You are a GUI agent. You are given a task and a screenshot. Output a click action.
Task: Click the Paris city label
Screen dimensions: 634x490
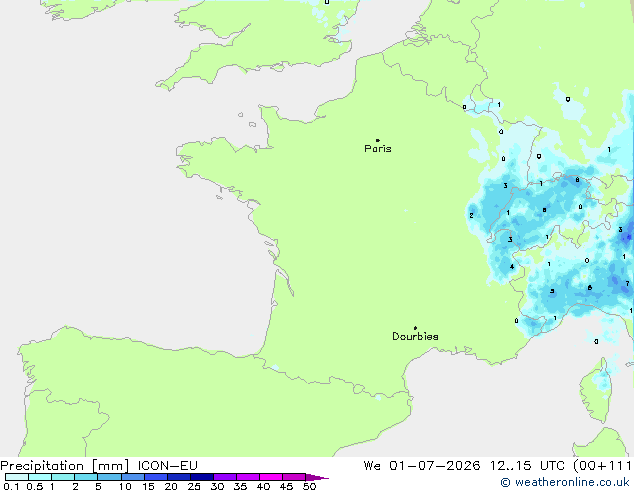(378, 149)
